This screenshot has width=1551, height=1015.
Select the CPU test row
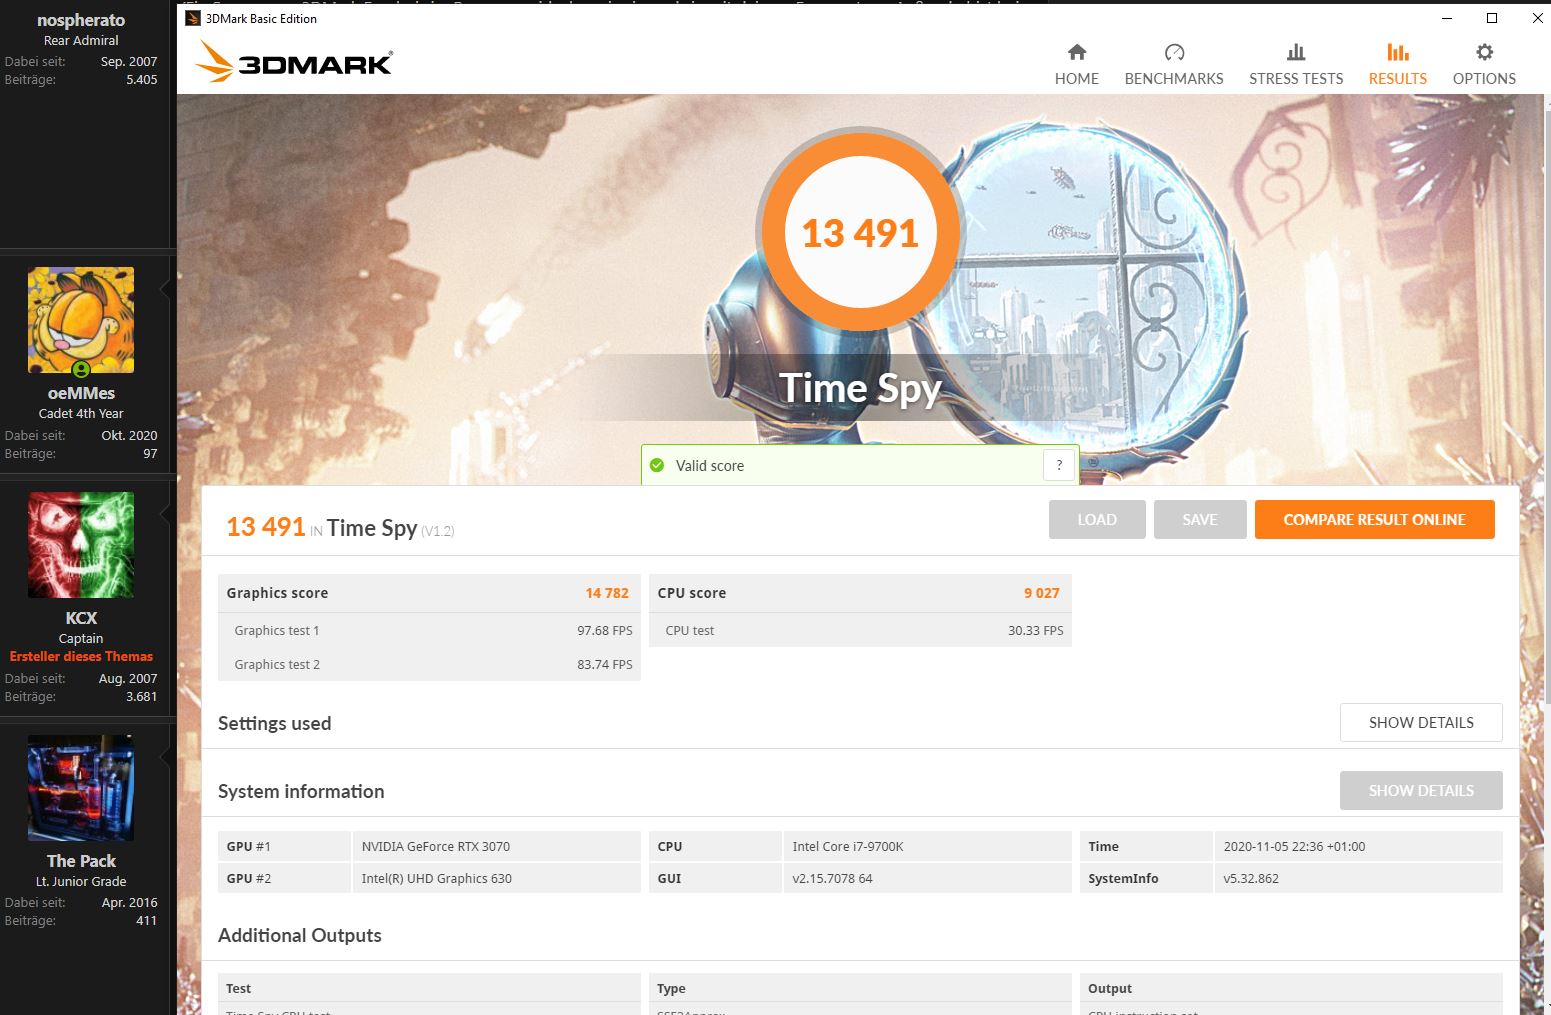pos(860,630)
